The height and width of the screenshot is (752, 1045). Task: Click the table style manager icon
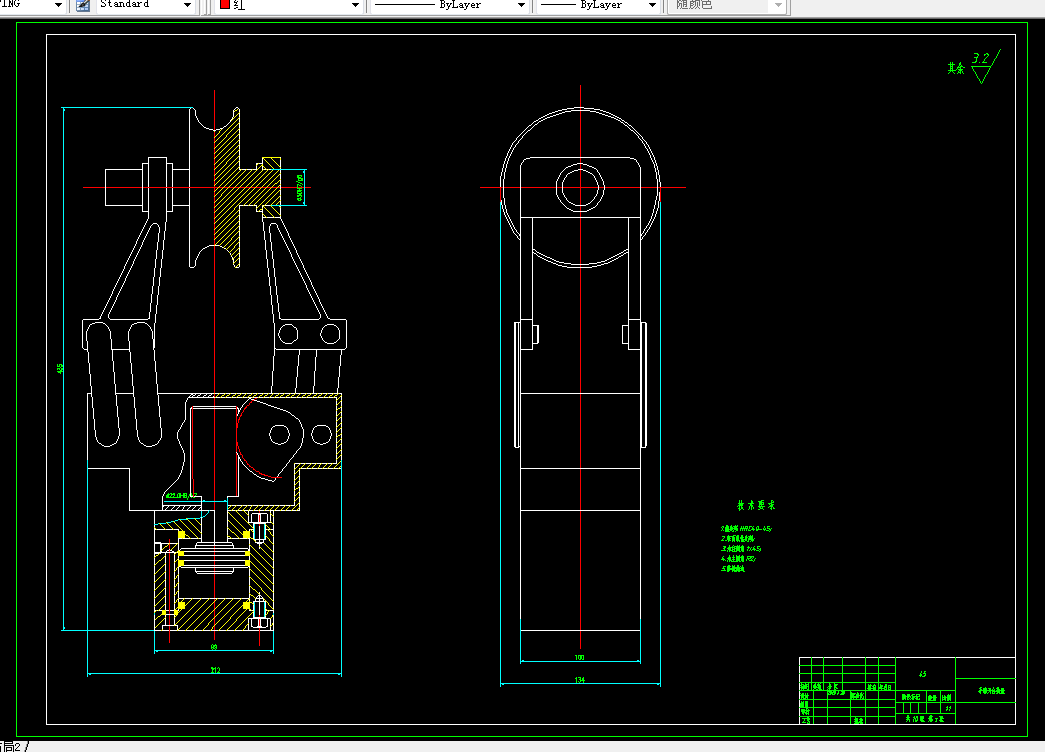(83, 5)
